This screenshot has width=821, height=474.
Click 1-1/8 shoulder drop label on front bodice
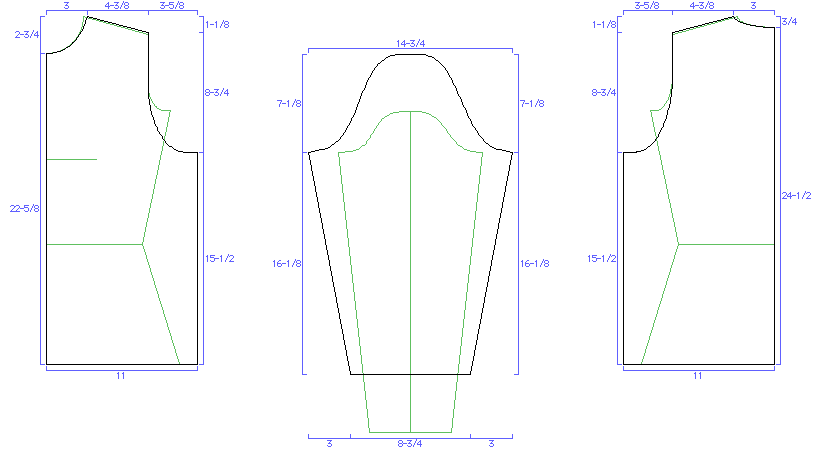click(x=217, y=25)
